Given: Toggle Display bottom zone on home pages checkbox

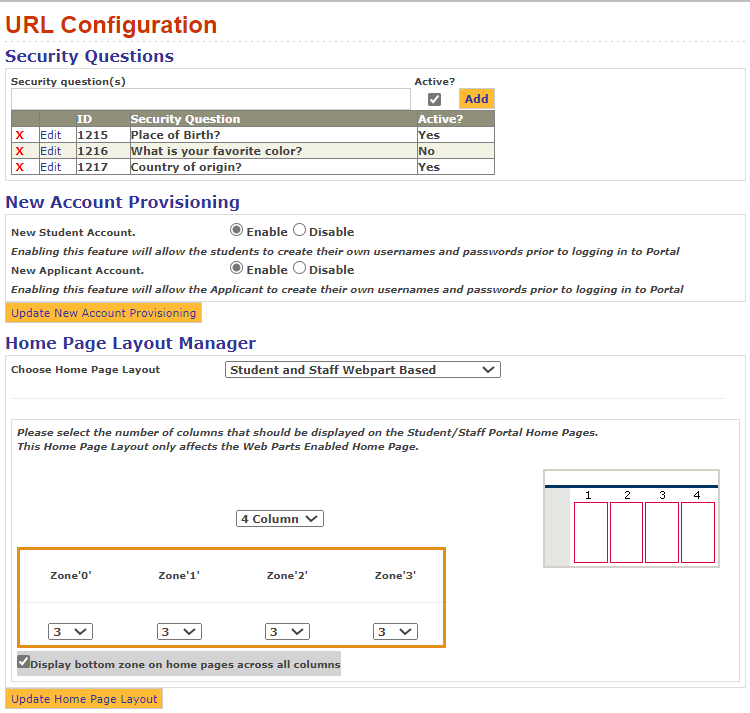Looking at the screenshot, I should pos(24,662).
